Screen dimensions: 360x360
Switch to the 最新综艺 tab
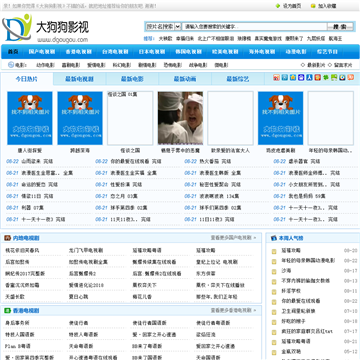pyautogui.click(x=238, y=79)
